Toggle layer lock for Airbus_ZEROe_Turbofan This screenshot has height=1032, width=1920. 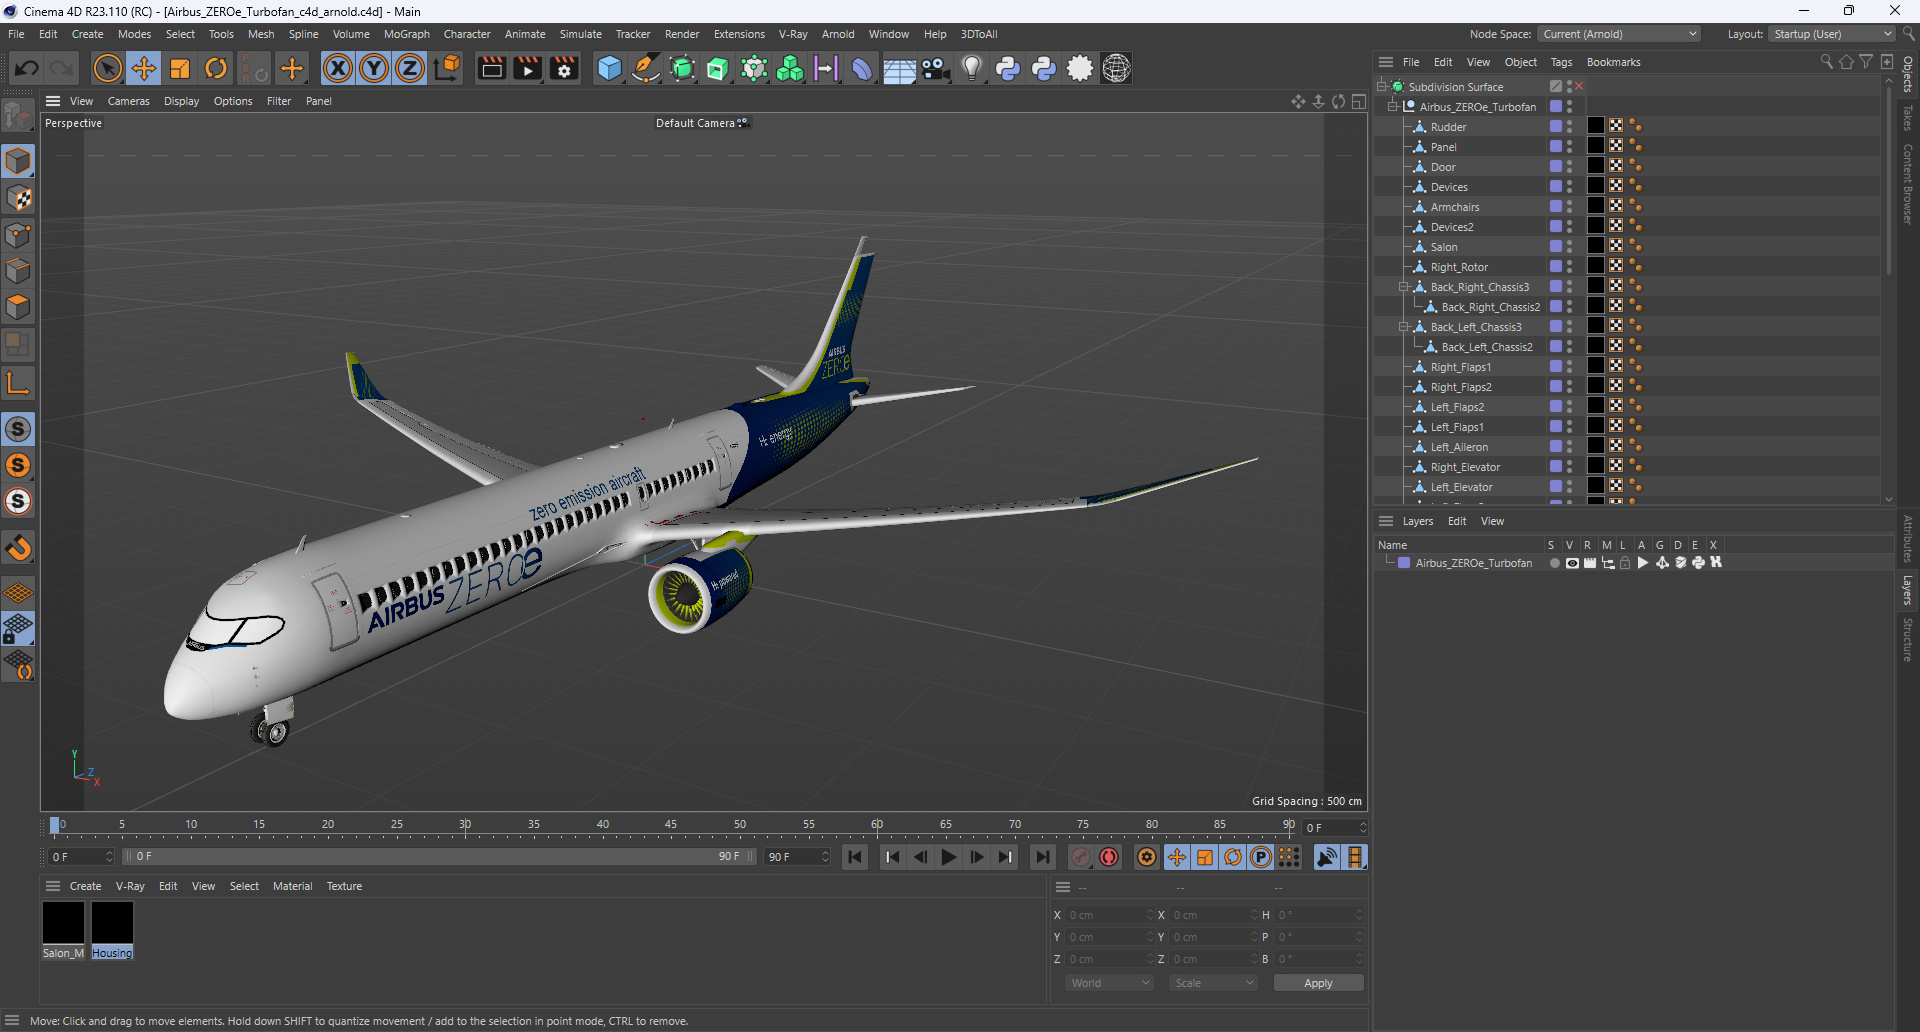click(1625, 563)
